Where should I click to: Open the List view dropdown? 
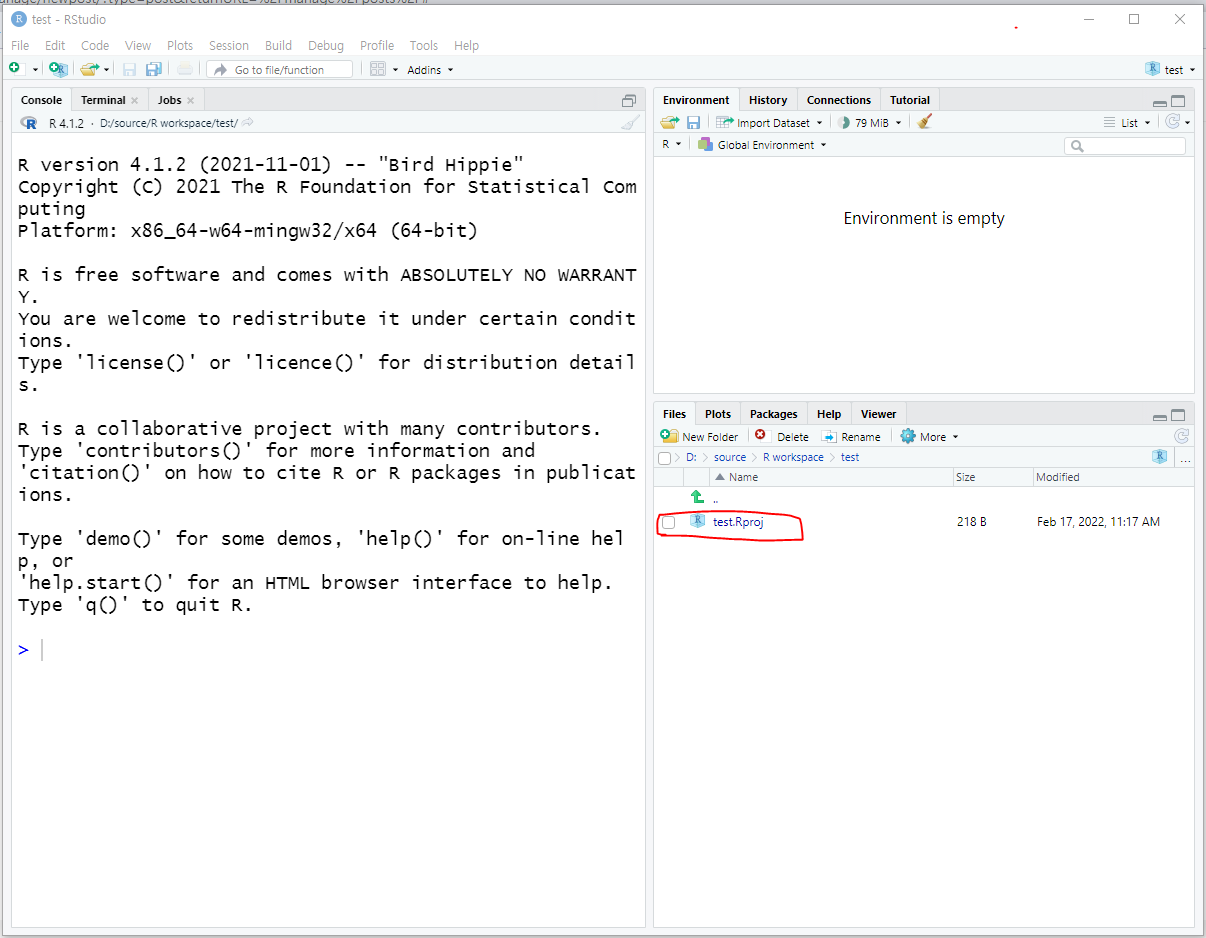tap(1128, 123)
